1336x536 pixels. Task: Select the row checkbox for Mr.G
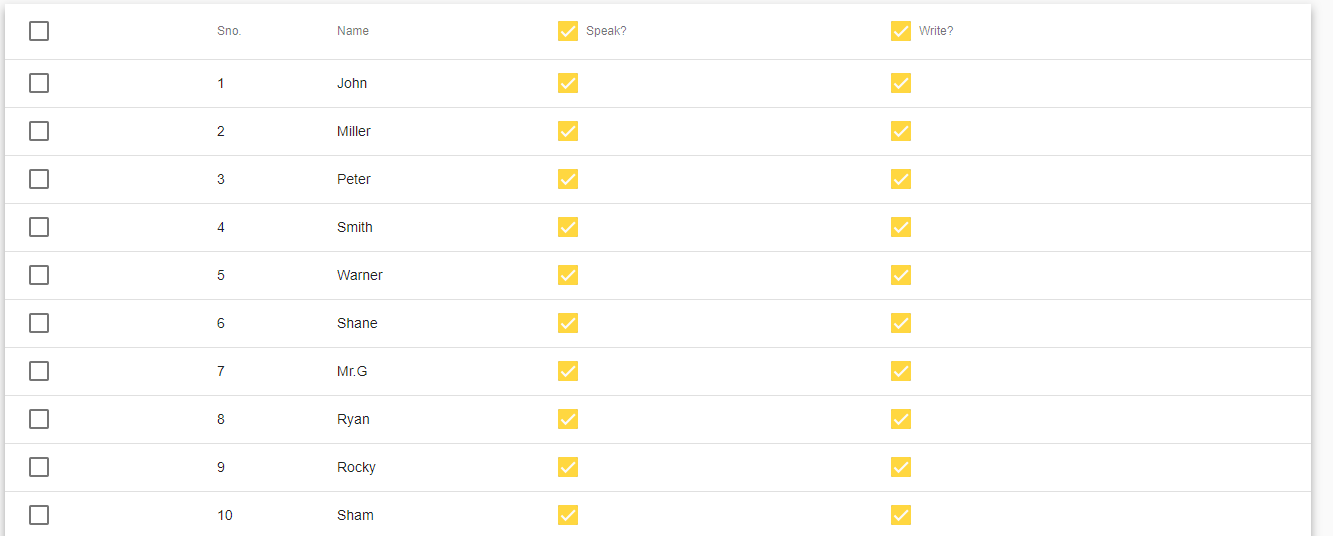tap(39, 371)
